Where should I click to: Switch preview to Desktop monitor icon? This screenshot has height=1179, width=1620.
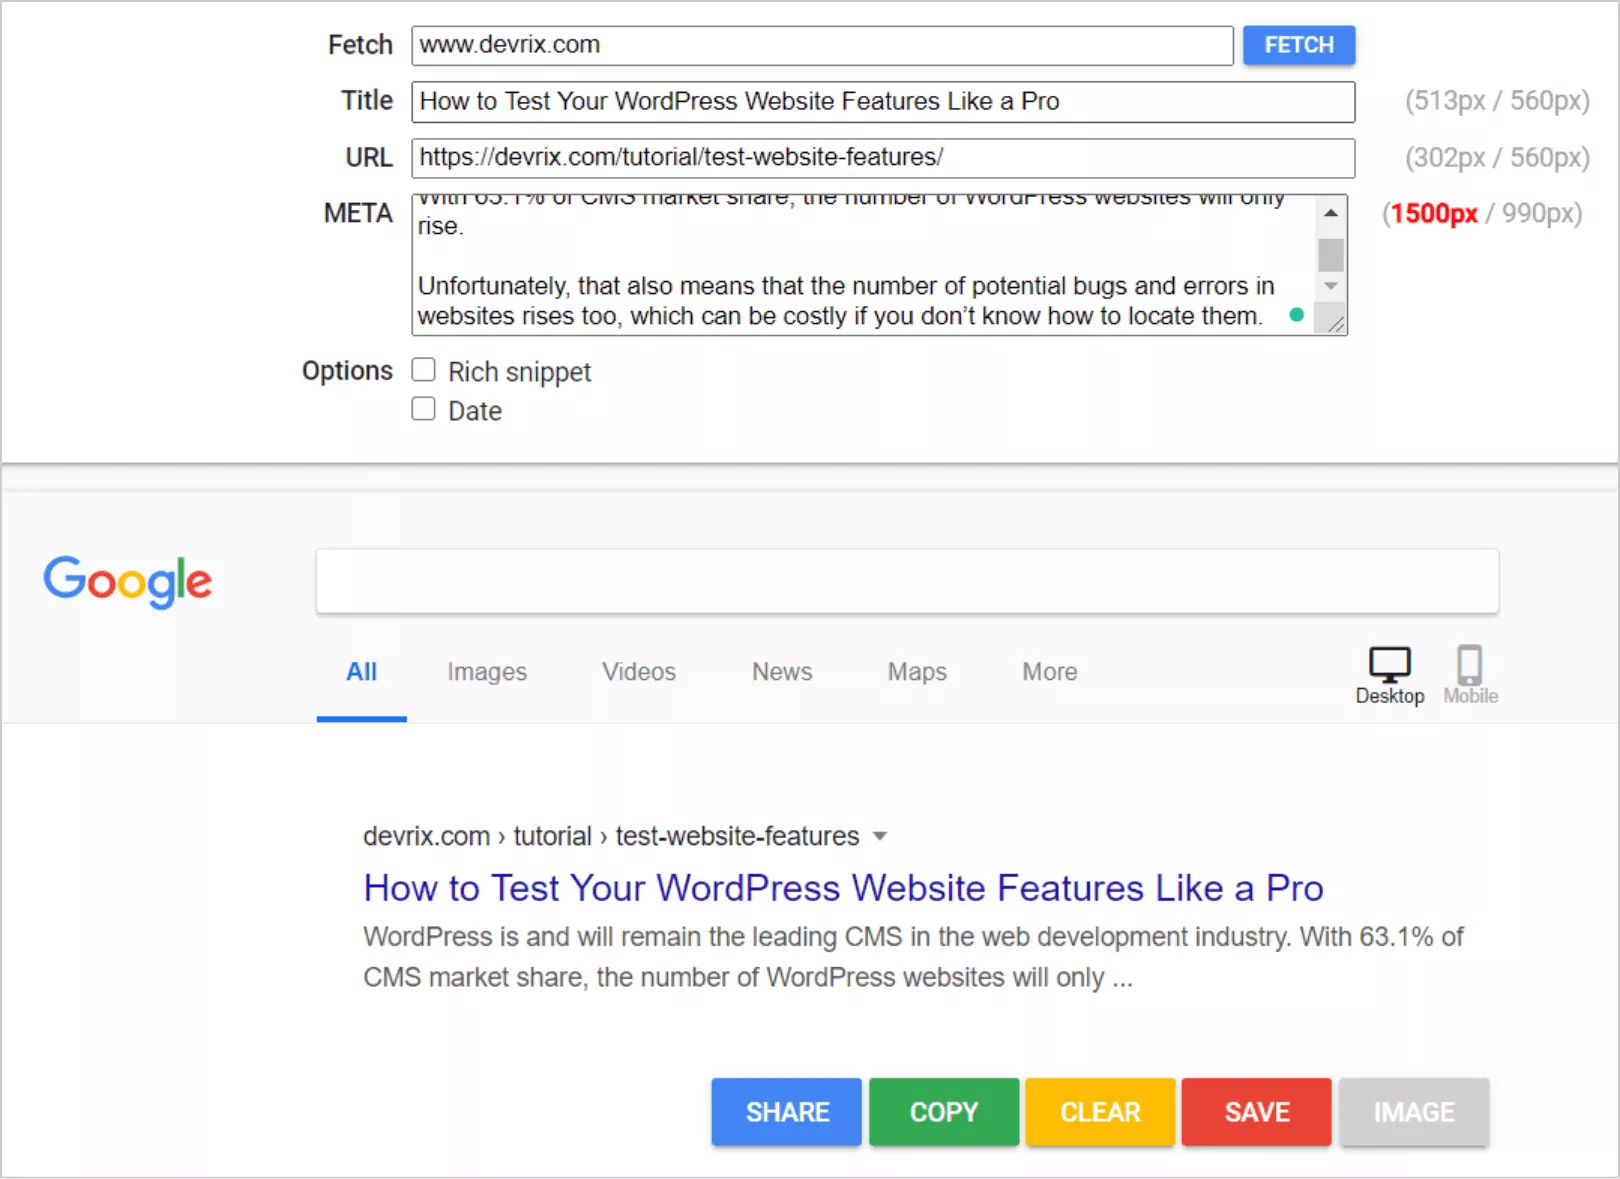point(1389,665)
